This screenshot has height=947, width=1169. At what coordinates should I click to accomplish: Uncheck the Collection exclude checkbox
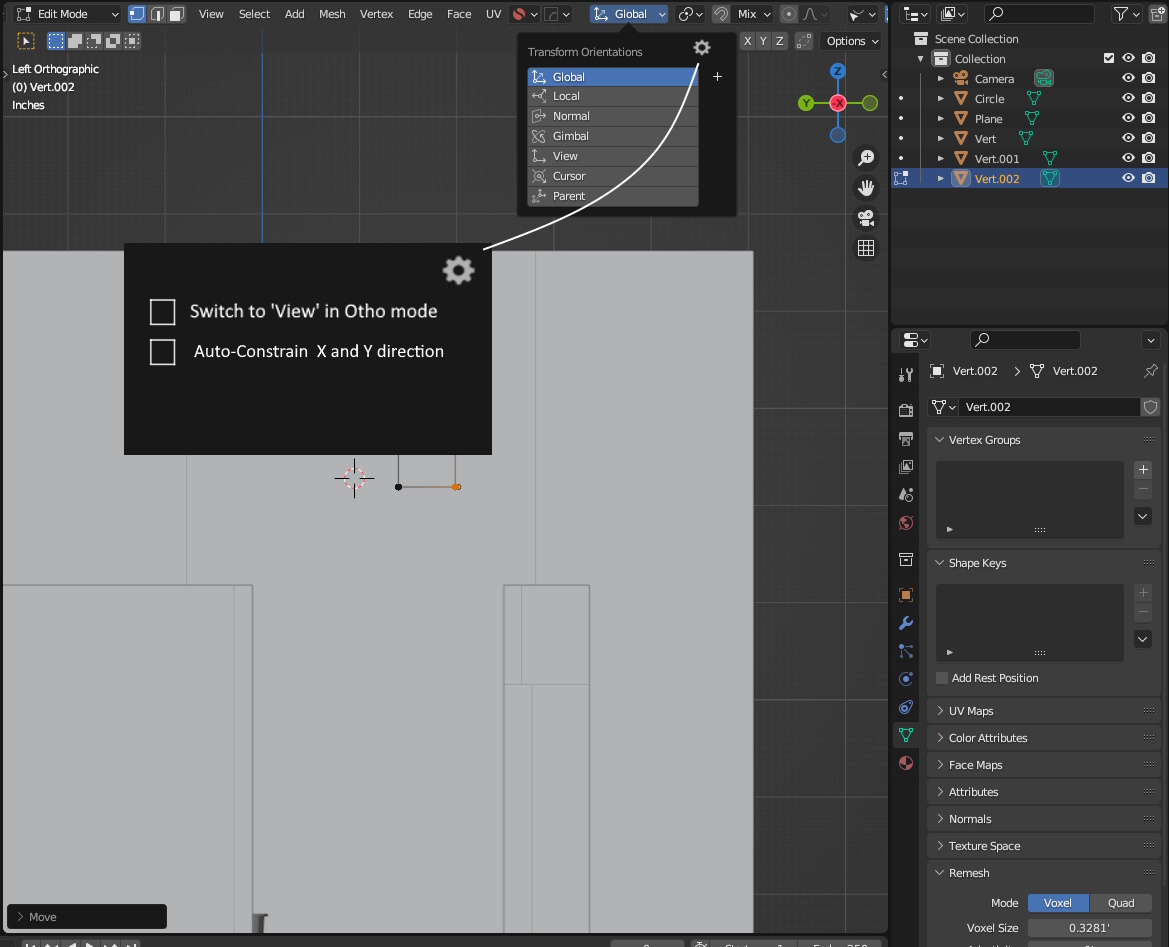point(1109,58)
